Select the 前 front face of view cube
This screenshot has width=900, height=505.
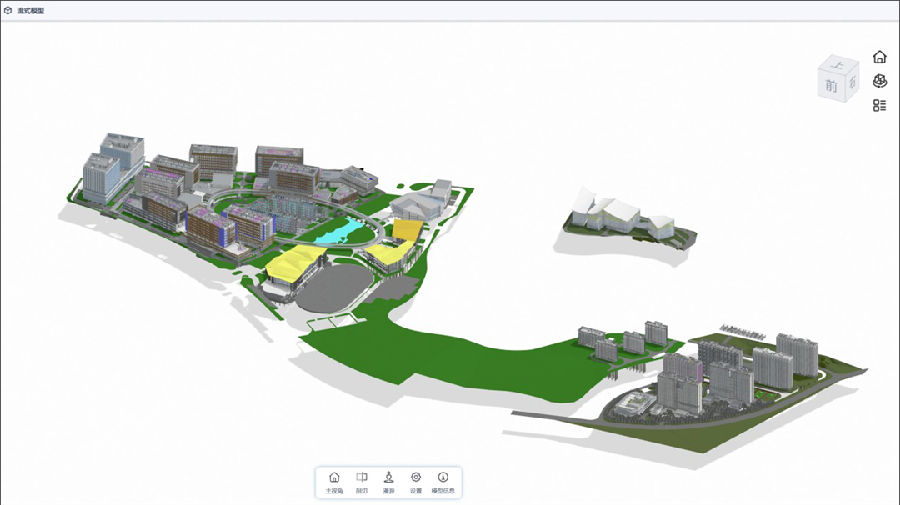(x=831, y=87)
